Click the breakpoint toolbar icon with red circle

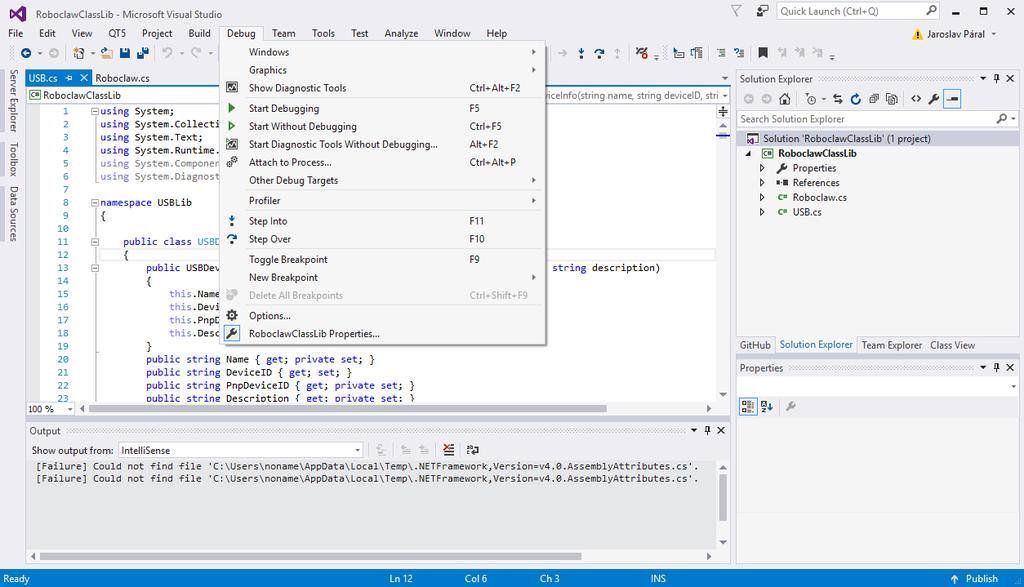642,54
